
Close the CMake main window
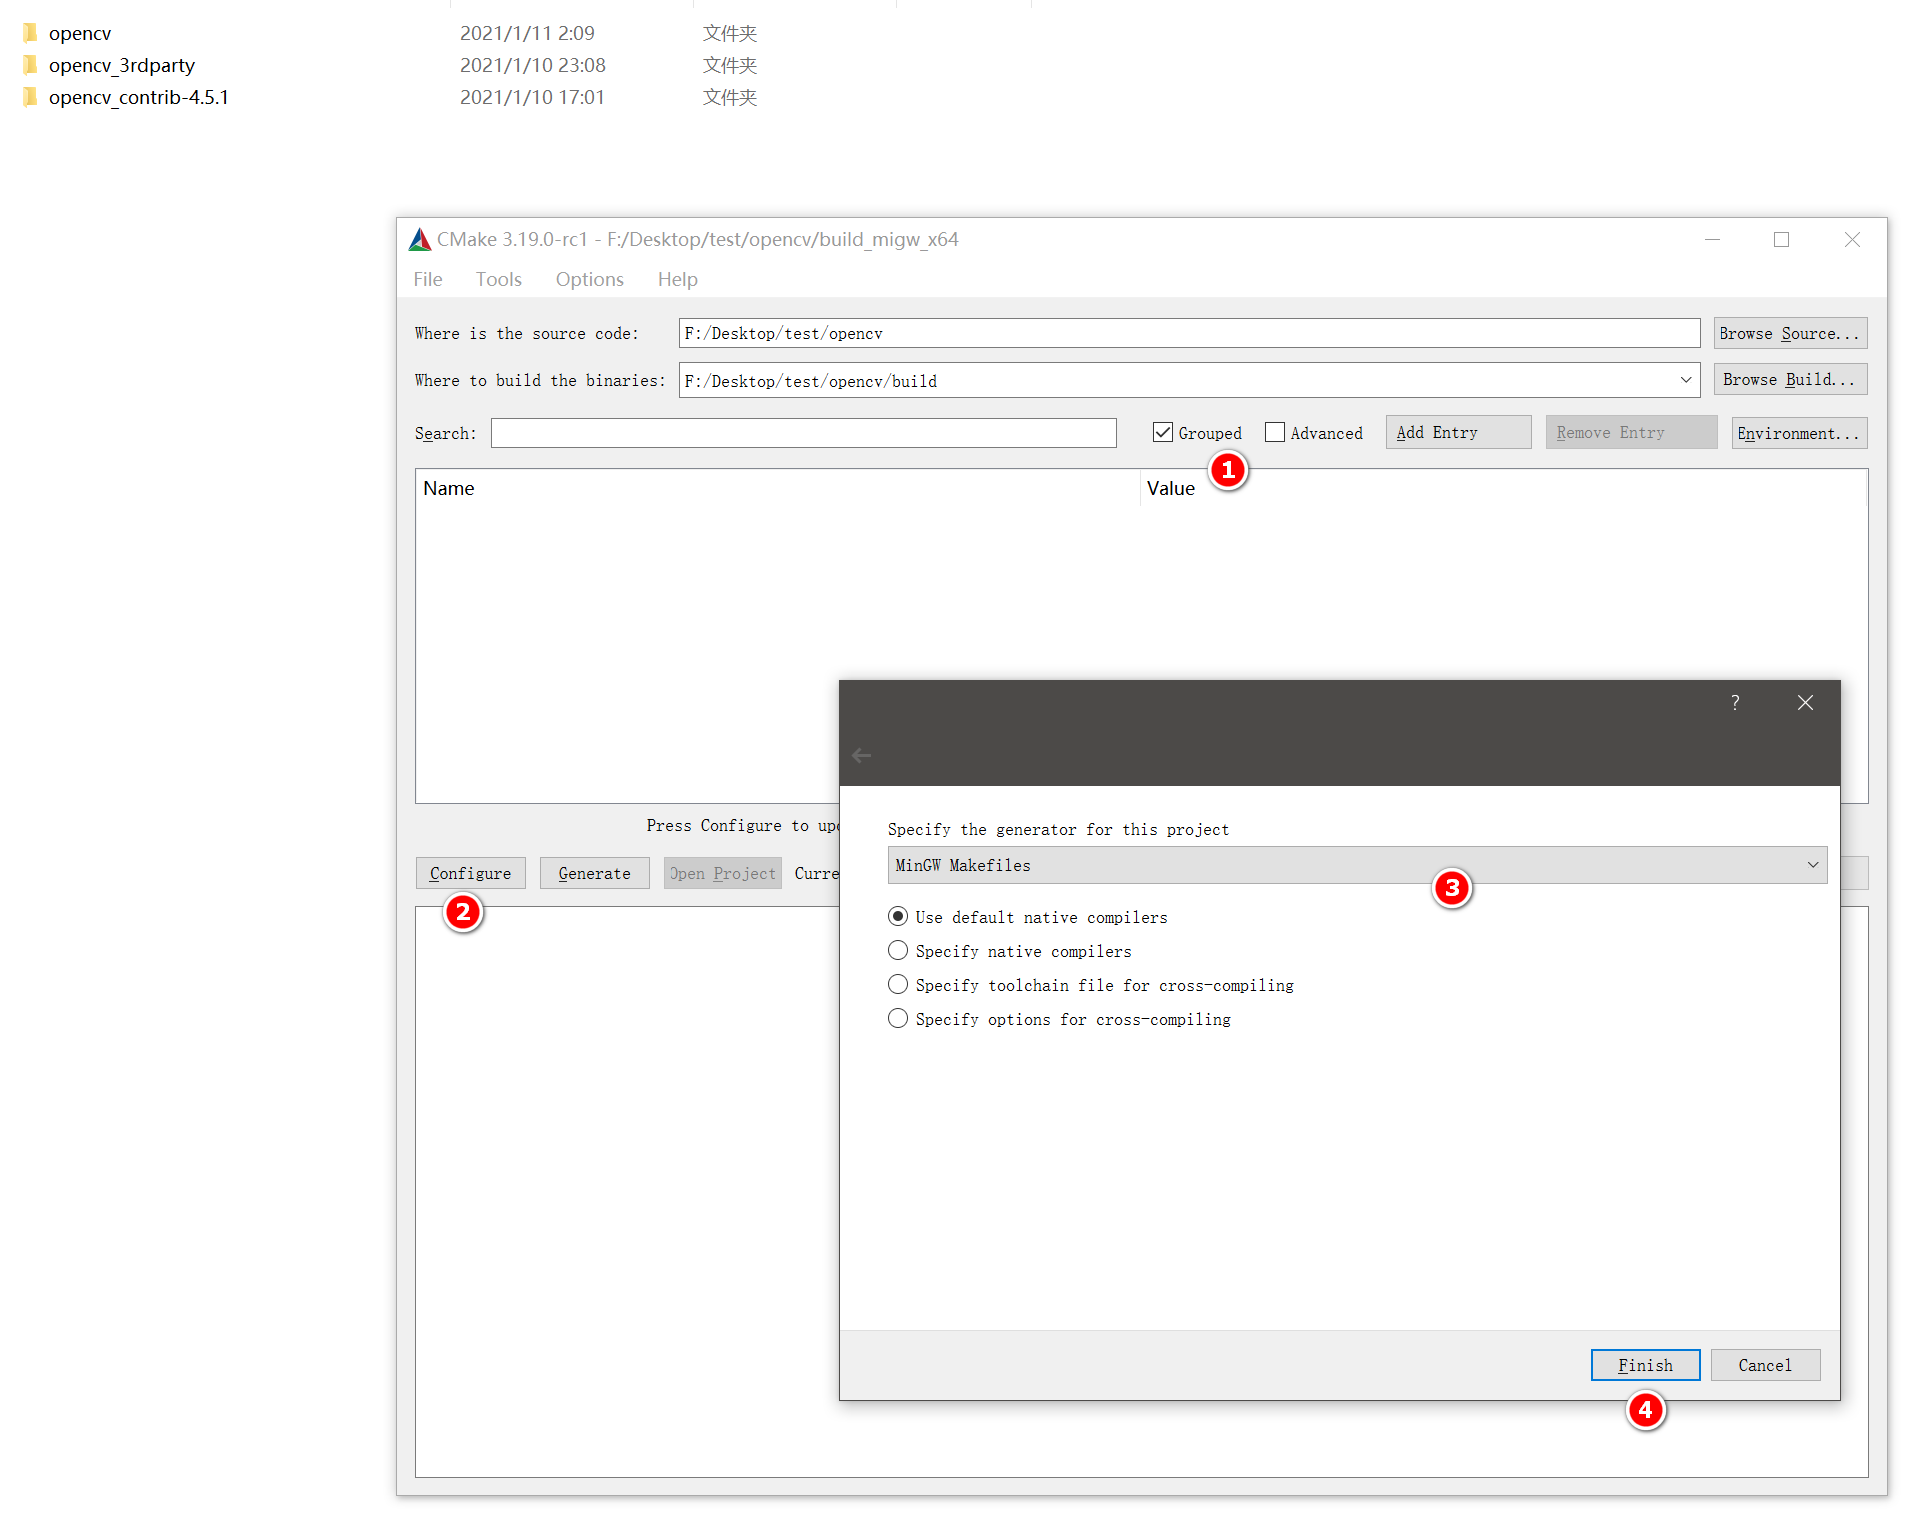click(1852, 239)
